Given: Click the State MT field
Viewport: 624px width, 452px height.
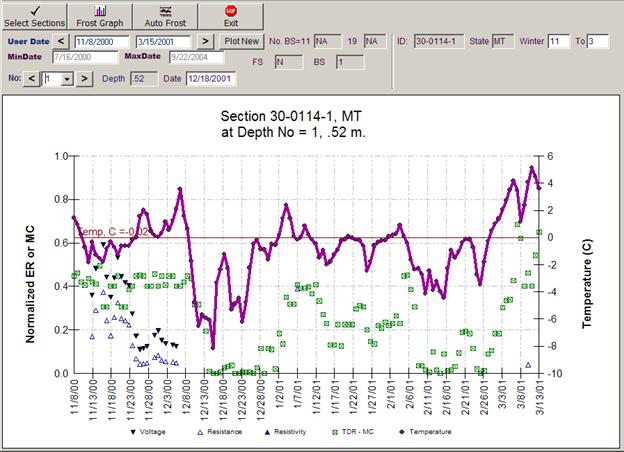Looking at the screenshot, I should (503, 41).
